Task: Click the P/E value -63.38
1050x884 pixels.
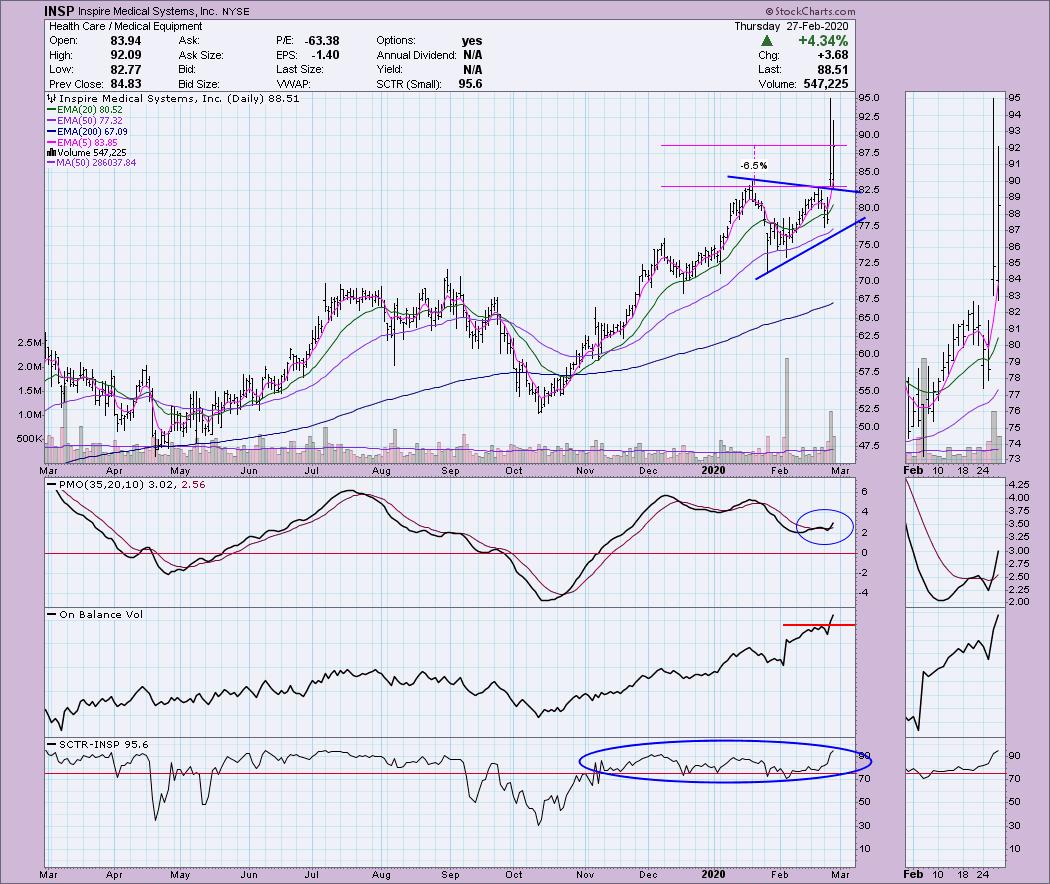Action: [x=321, y=41]
